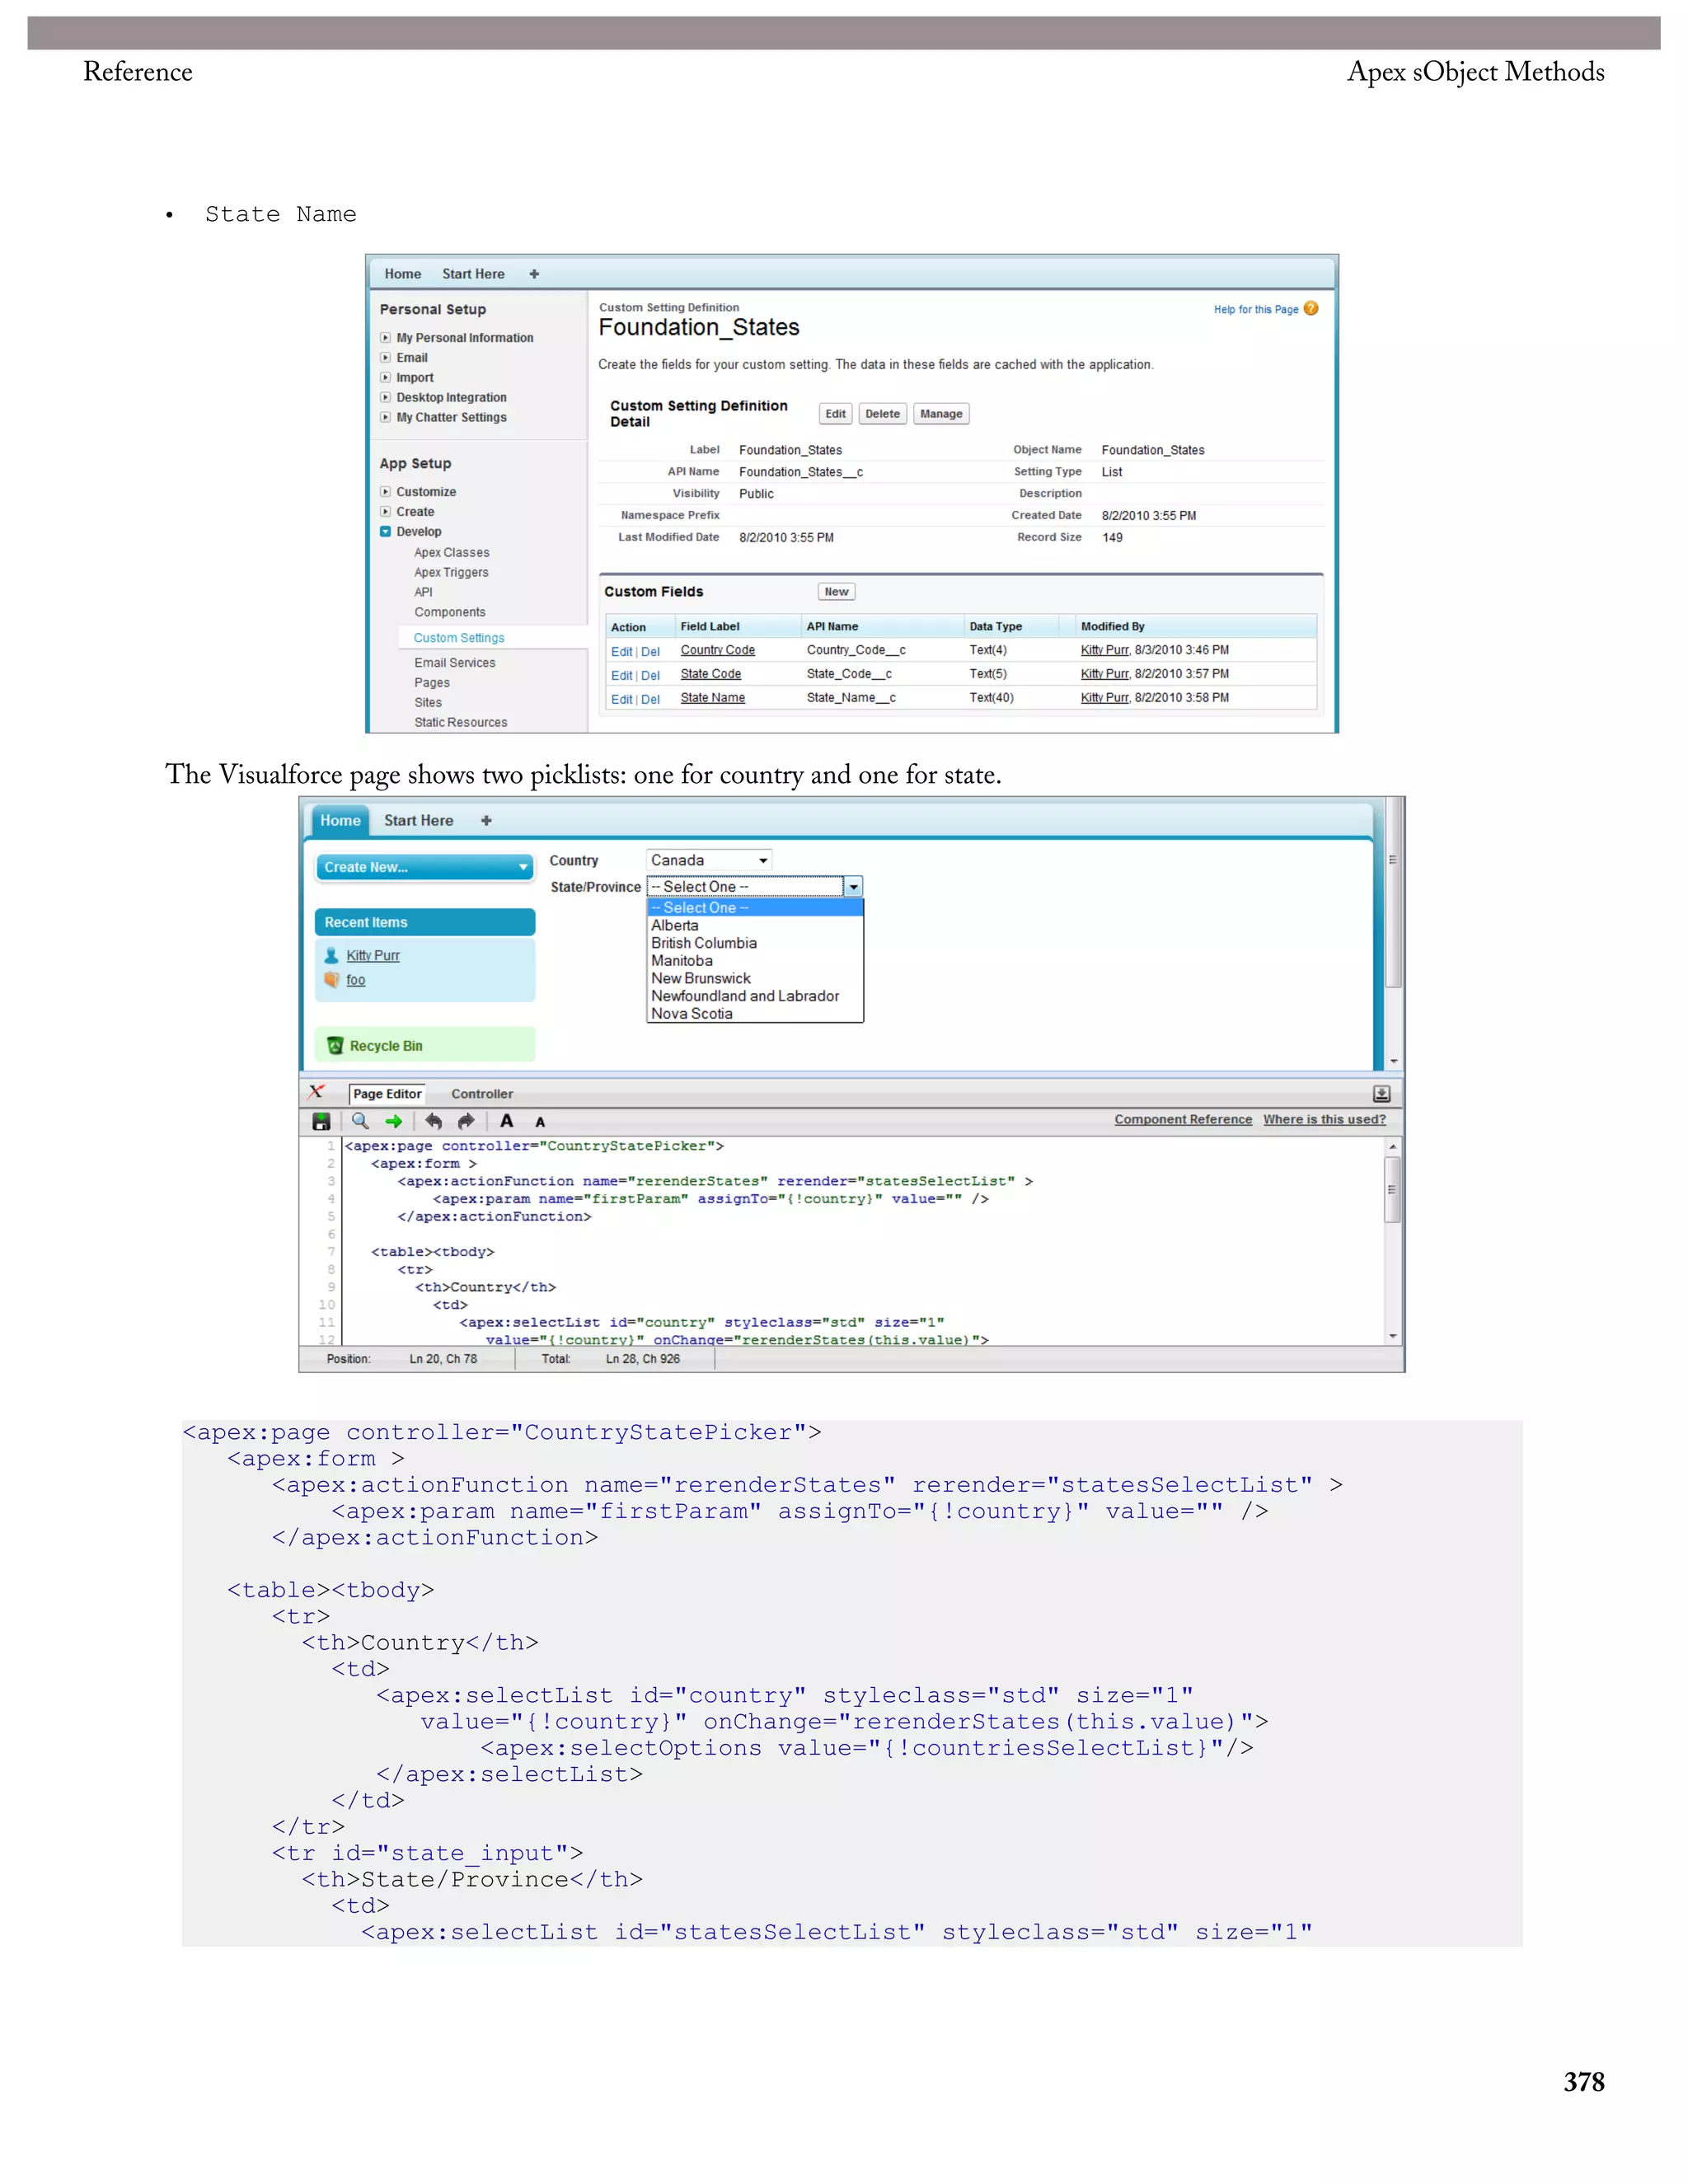1688x2184 pixels.
Task: Click the Edit button for the custom setting
Action: (x=835, y=413)
